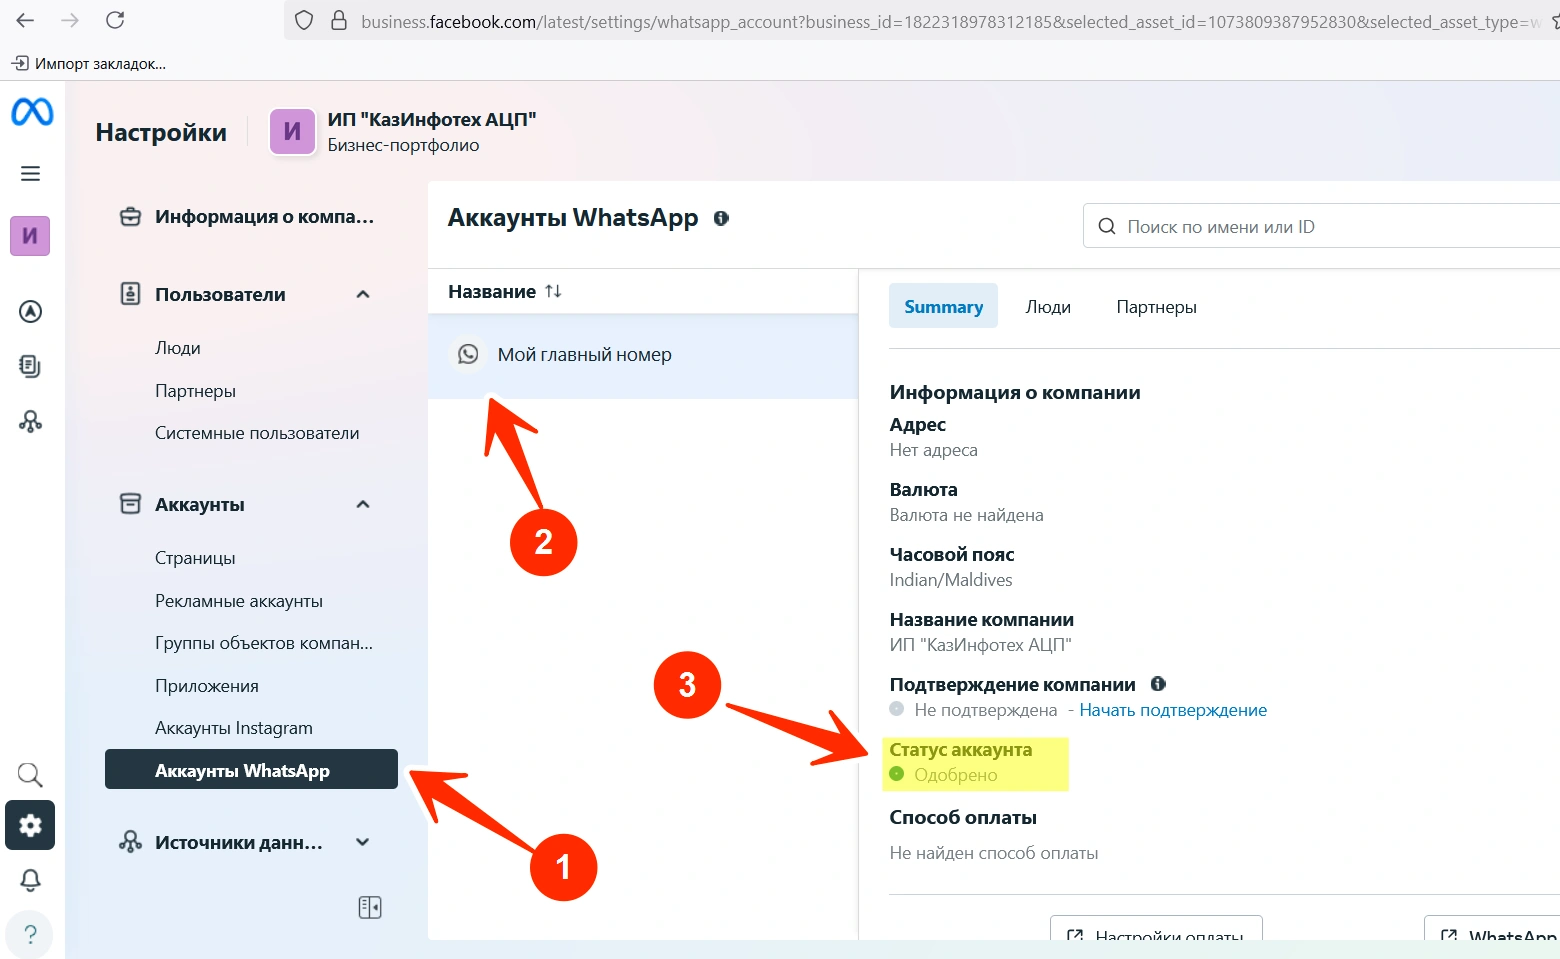This screenshot has height=959, width=1560.
Task: Reload the page with the refresh icon
Action: 115,20
